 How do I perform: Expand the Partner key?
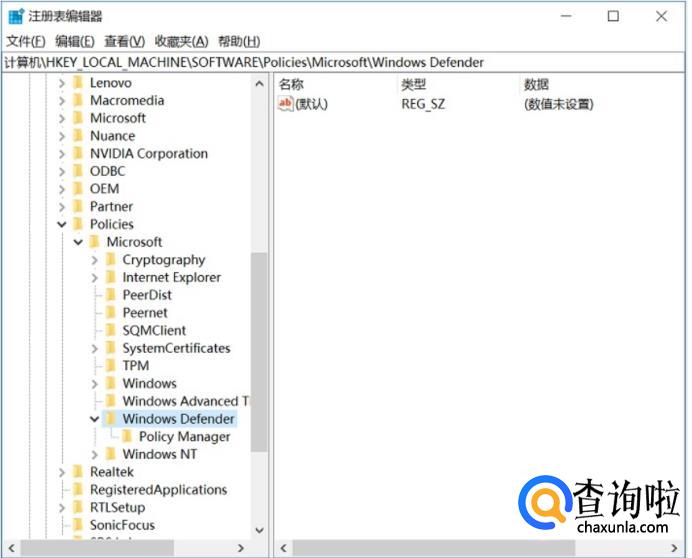62,207
